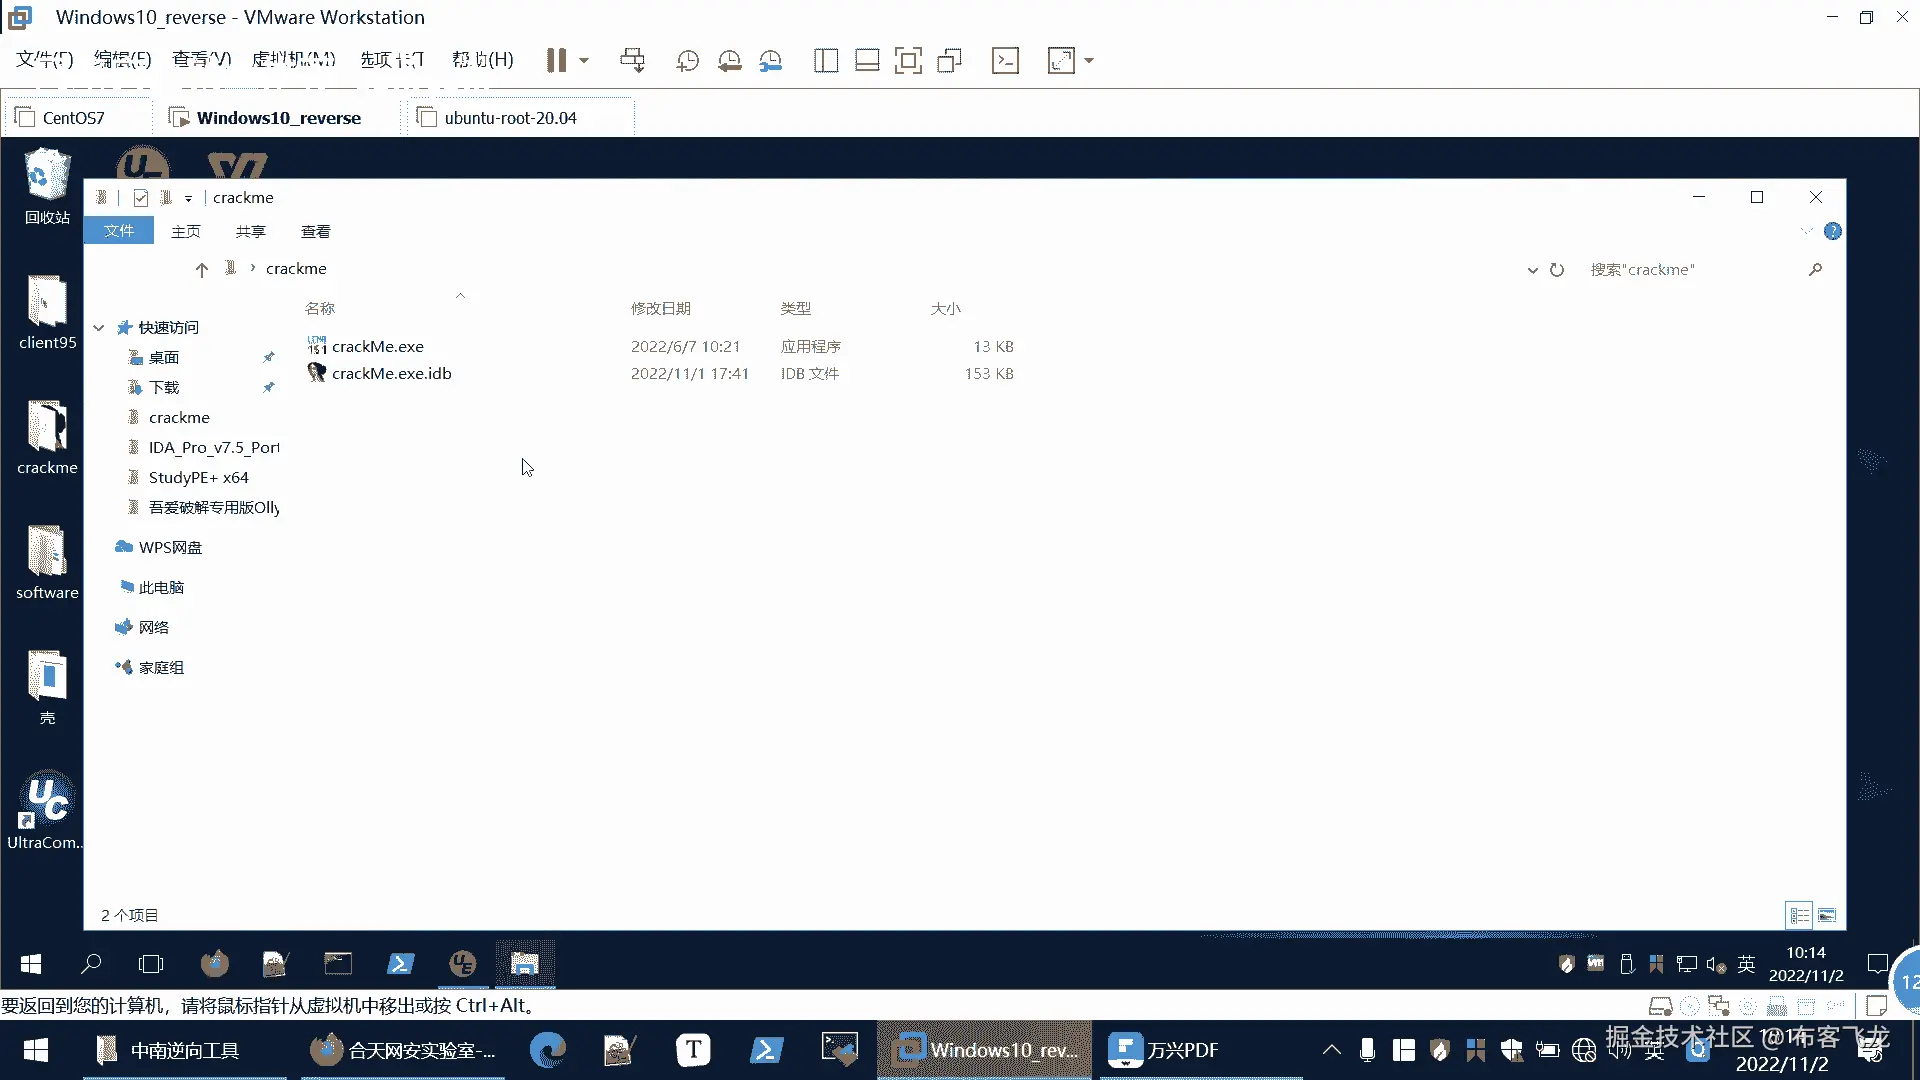Image resolution: width=1920 pixels, height=1080 pixels.
Task: Open the snapshot manager wrench icon
Action: pos(771,60)
